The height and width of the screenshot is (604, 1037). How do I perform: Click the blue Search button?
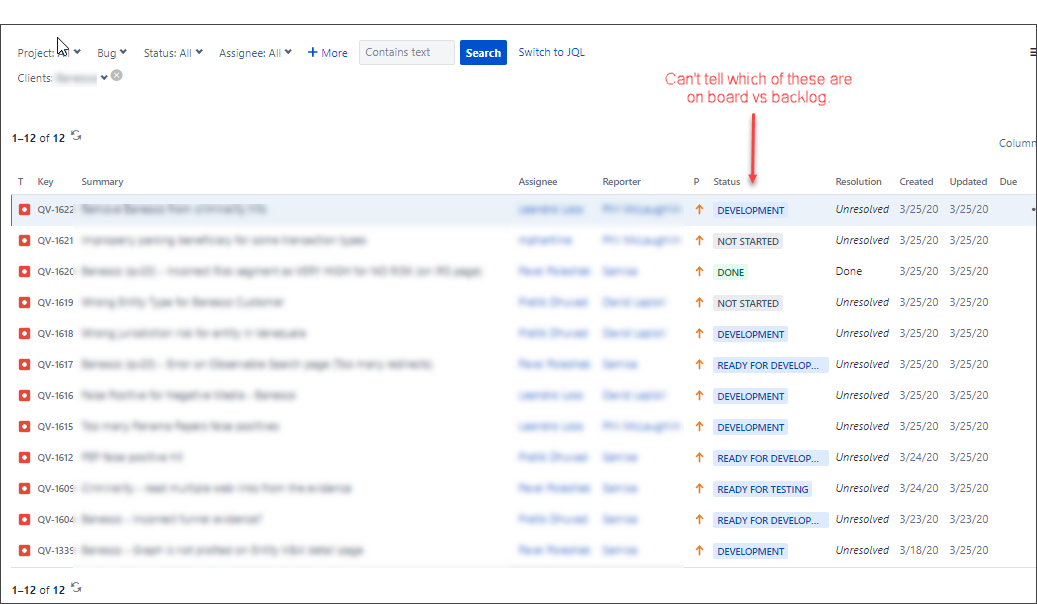[483, 53]
